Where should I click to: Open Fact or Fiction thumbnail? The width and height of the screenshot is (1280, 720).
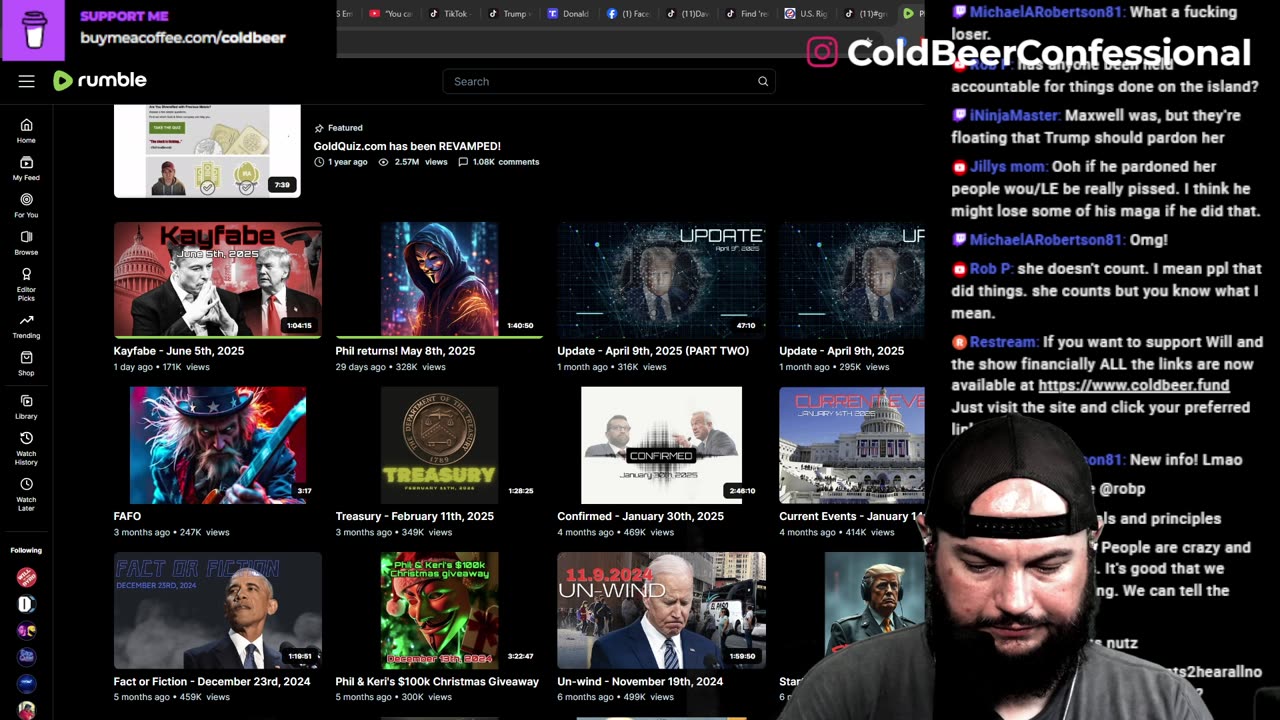pyautogui.click(x=218, y=610)
